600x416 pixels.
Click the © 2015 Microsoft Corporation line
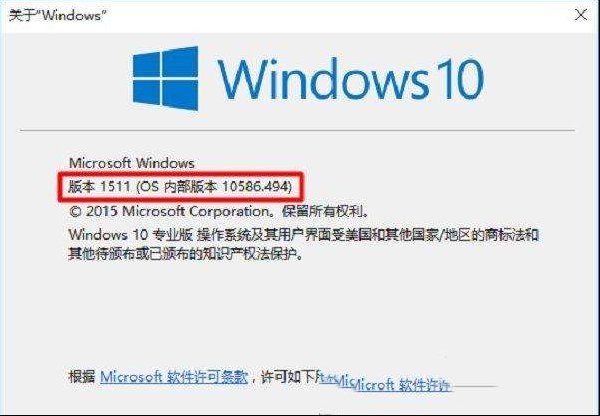(x=170, y=211)
